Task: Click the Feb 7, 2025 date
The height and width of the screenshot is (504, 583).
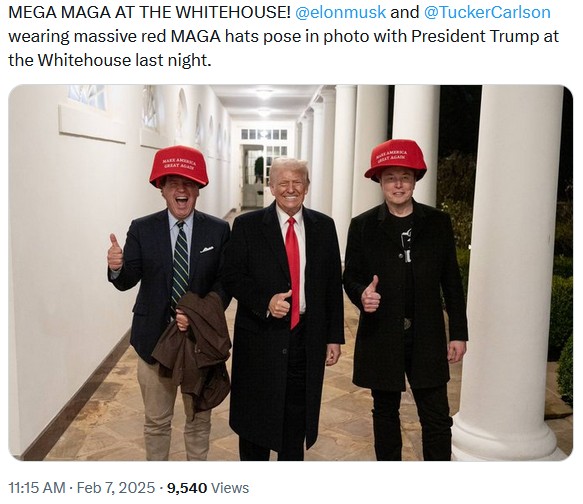Action: point(116,487)
